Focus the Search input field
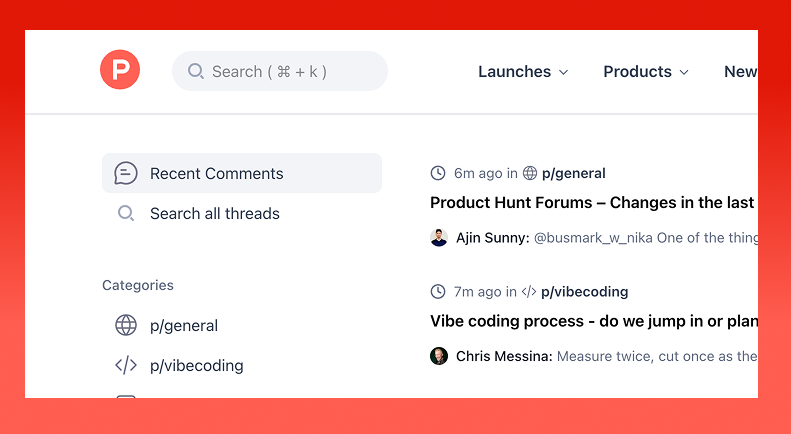 point(290,72)
